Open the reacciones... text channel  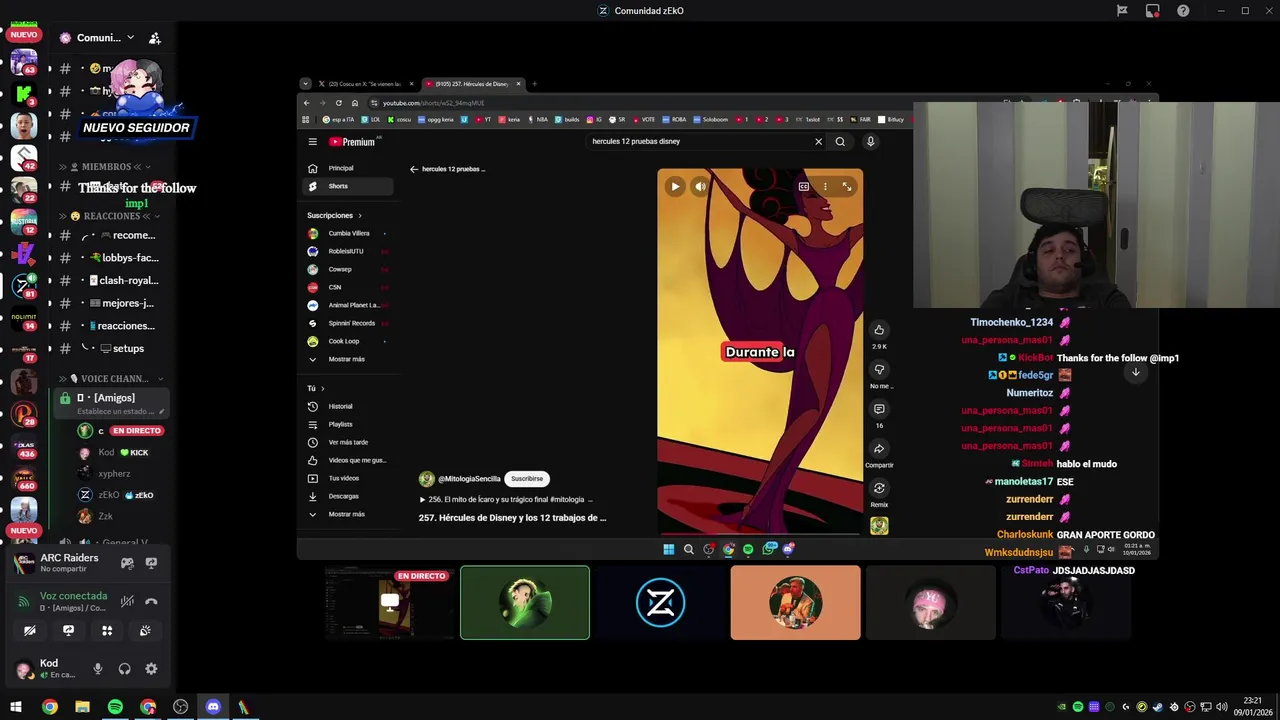[x=110, y=326]
